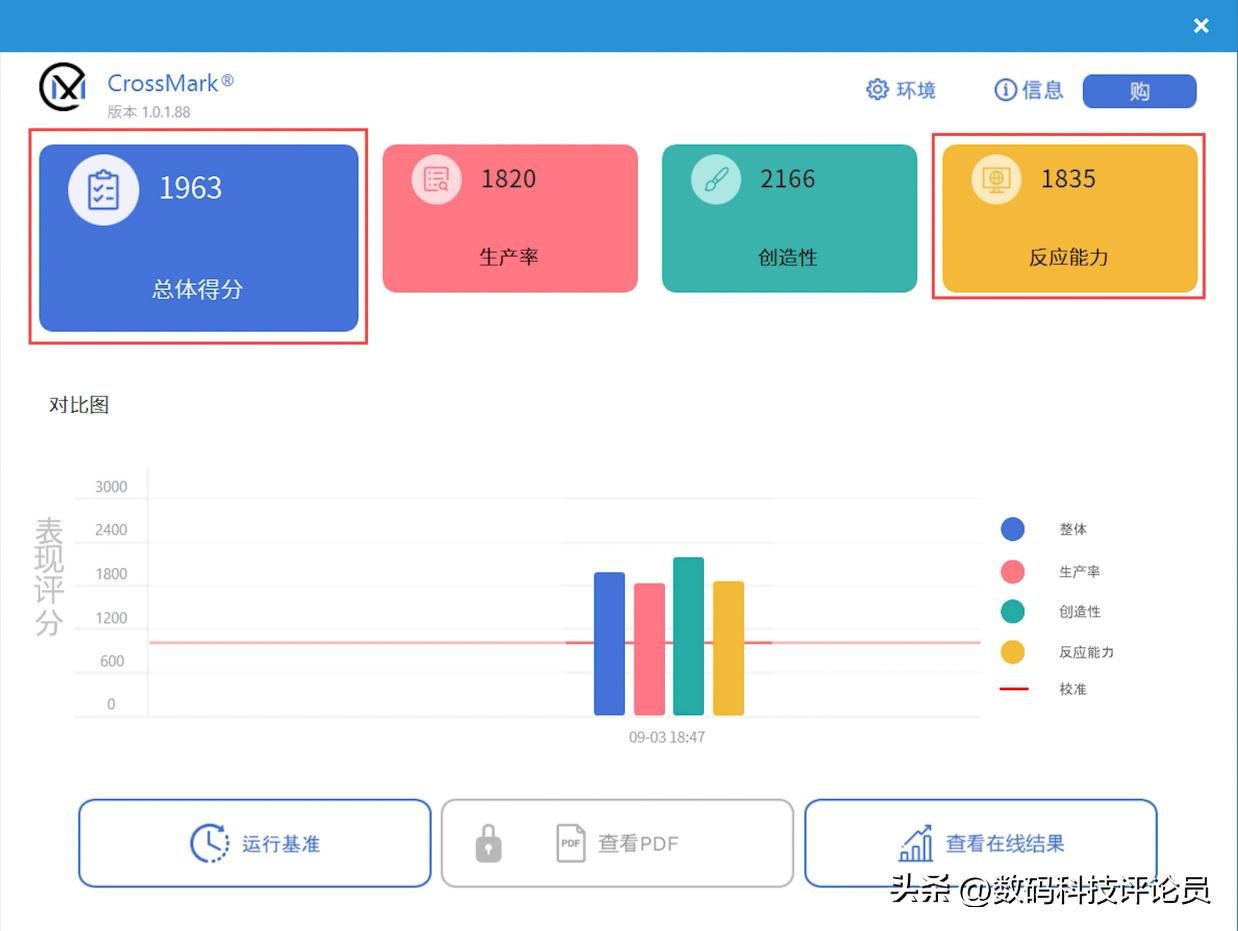Click the CrossMark logo icon
Screen dimensions: 1238x931
pyautogui.click(x=61, y=88)
